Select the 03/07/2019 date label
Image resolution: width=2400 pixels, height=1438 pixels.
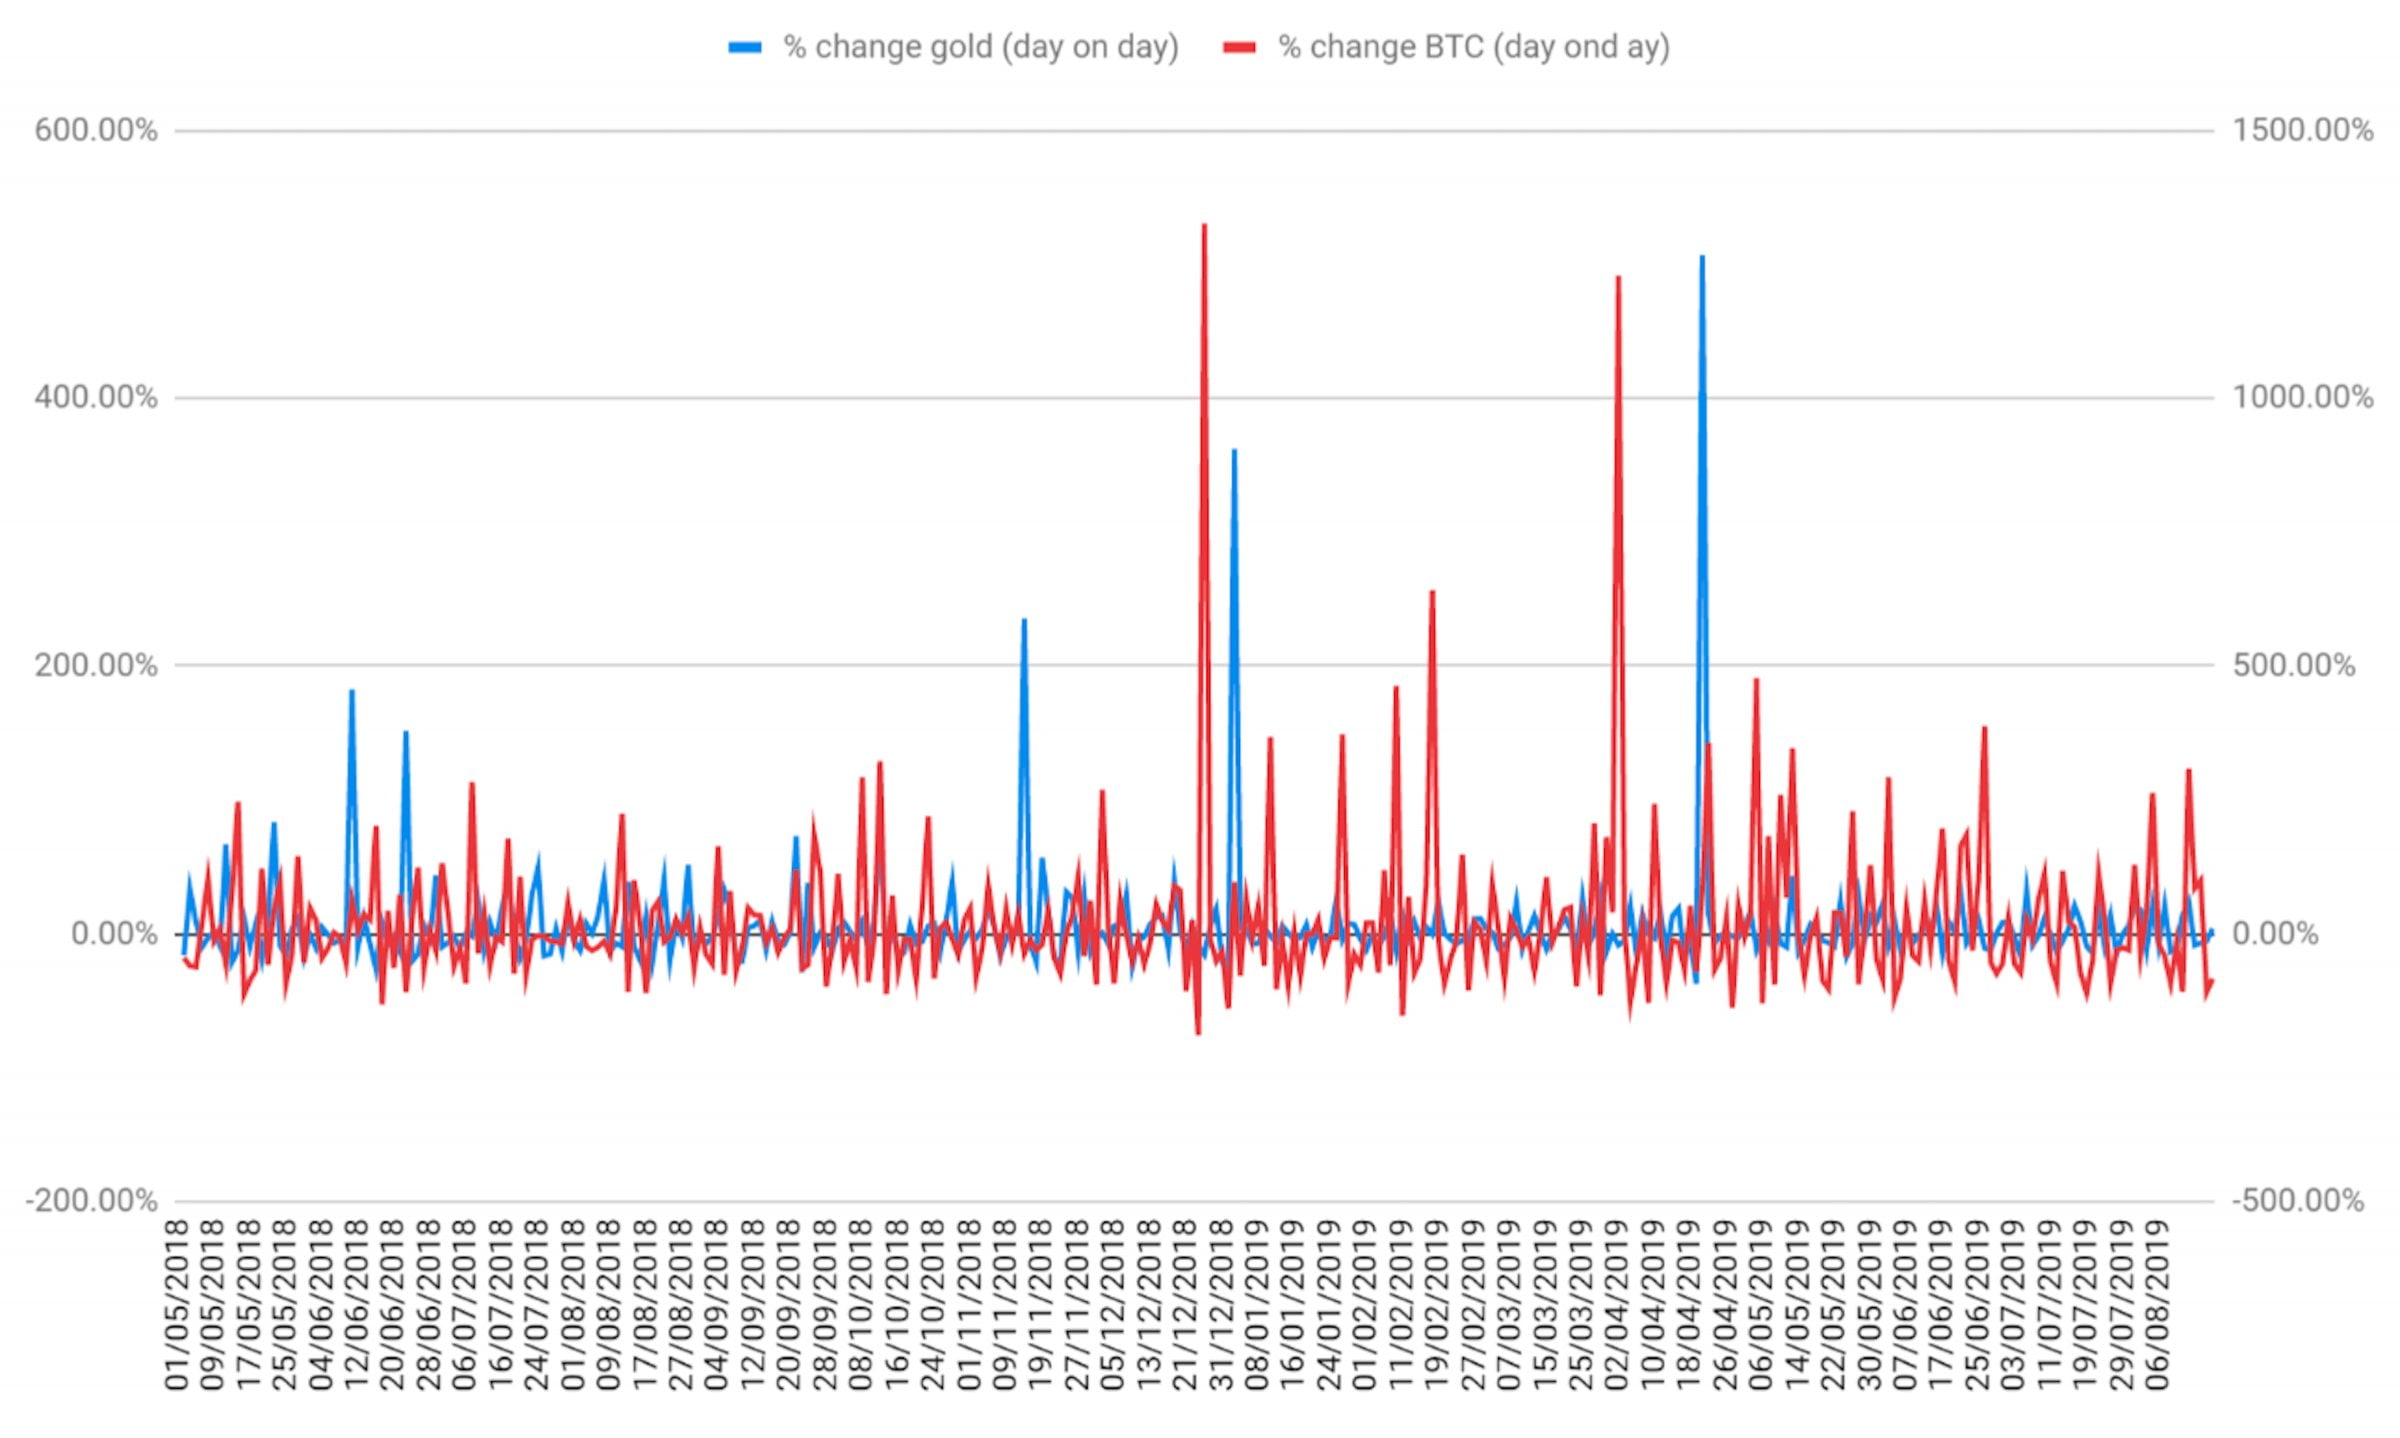point(2013,1305)
